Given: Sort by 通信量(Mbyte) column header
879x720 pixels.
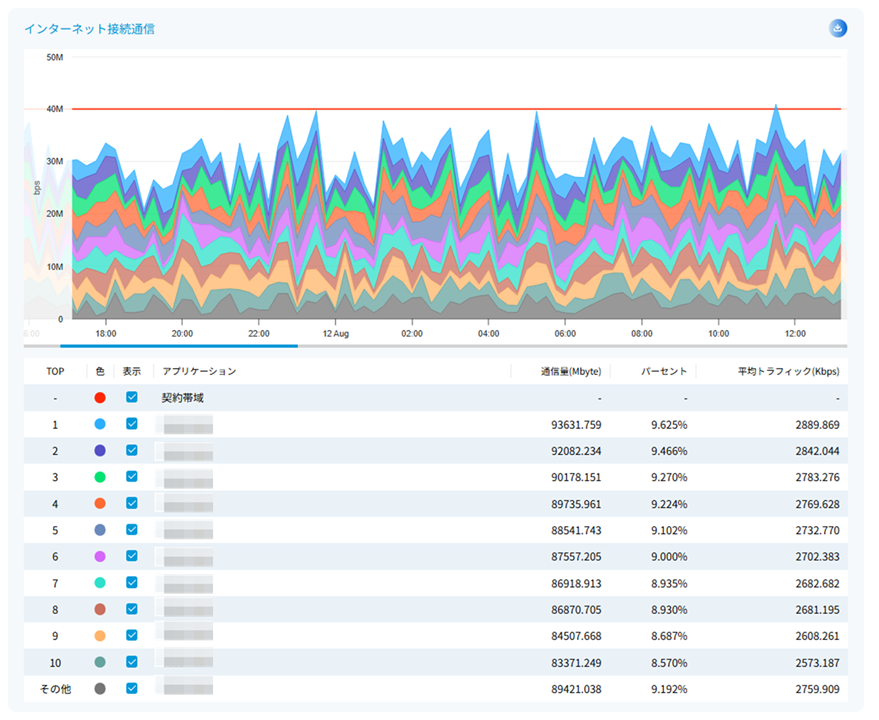Looking at the screenshot, I should point(571,371).
